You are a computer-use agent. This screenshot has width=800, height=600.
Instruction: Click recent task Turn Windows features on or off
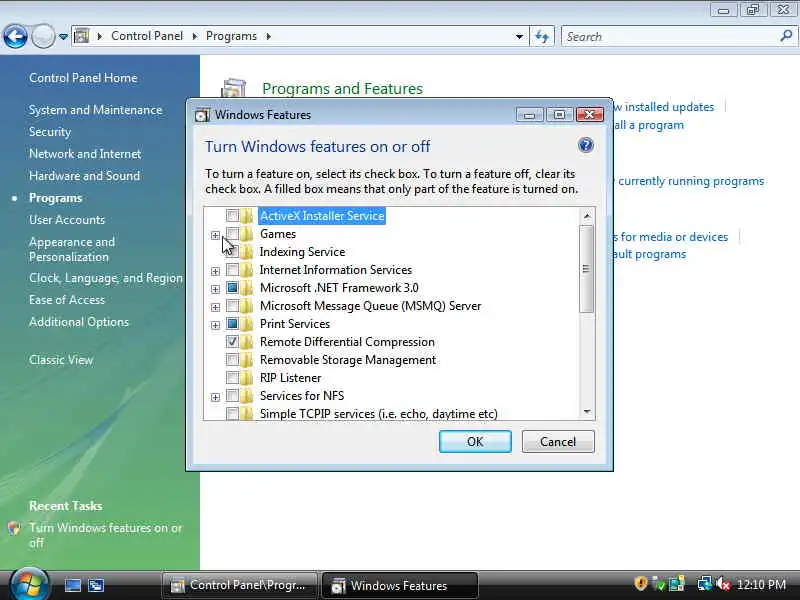pyautogui.click(x=105, y=535)
